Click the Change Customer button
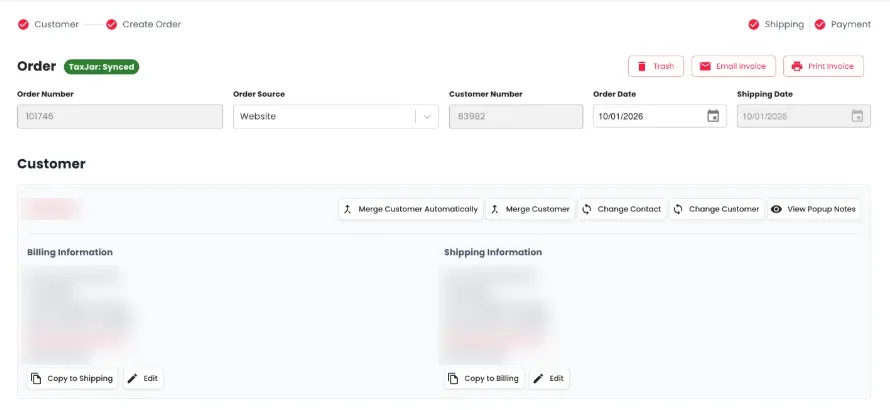The image size is (890, 410). 717,209
